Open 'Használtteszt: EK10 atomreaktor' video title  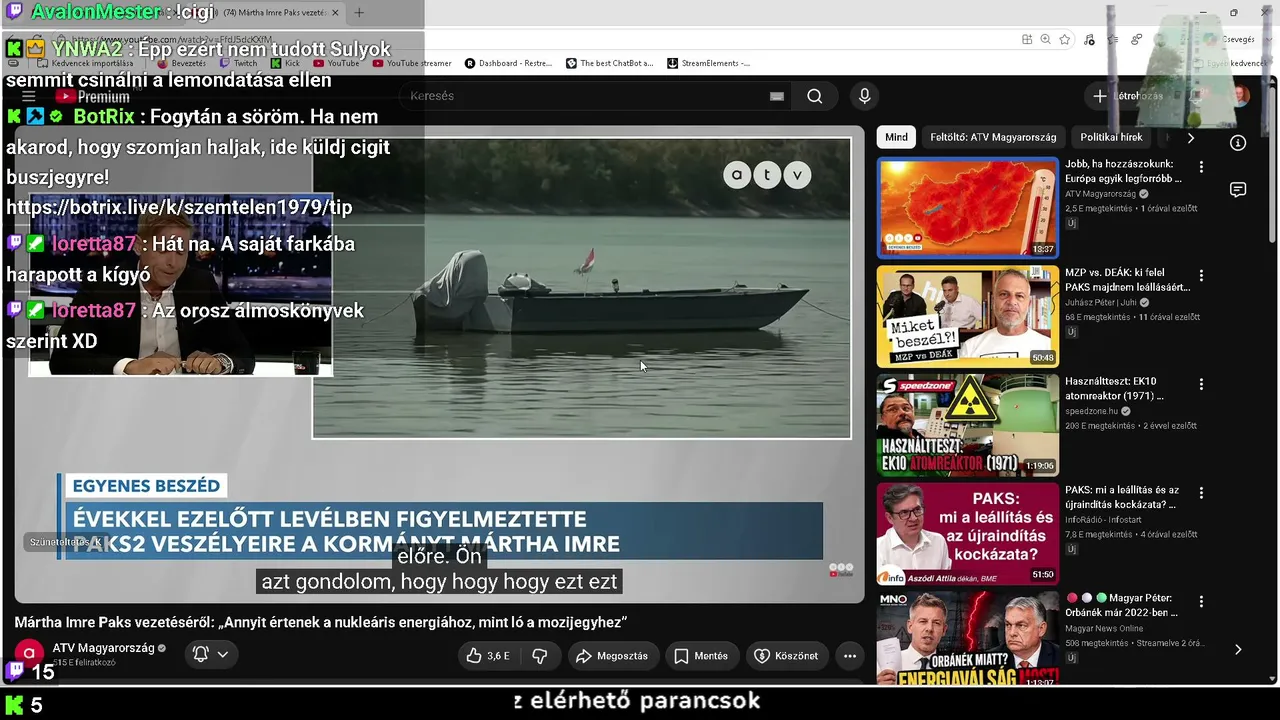pos(1114,389)
